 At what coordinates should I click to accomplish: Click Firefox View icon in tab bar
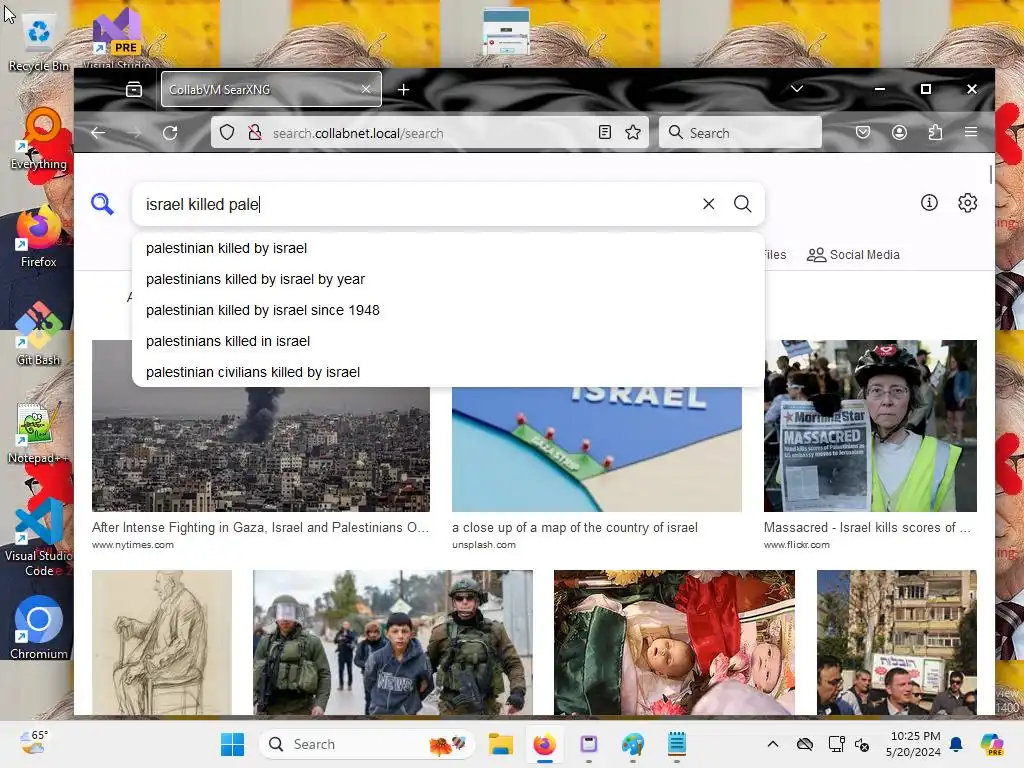[134, 89]
